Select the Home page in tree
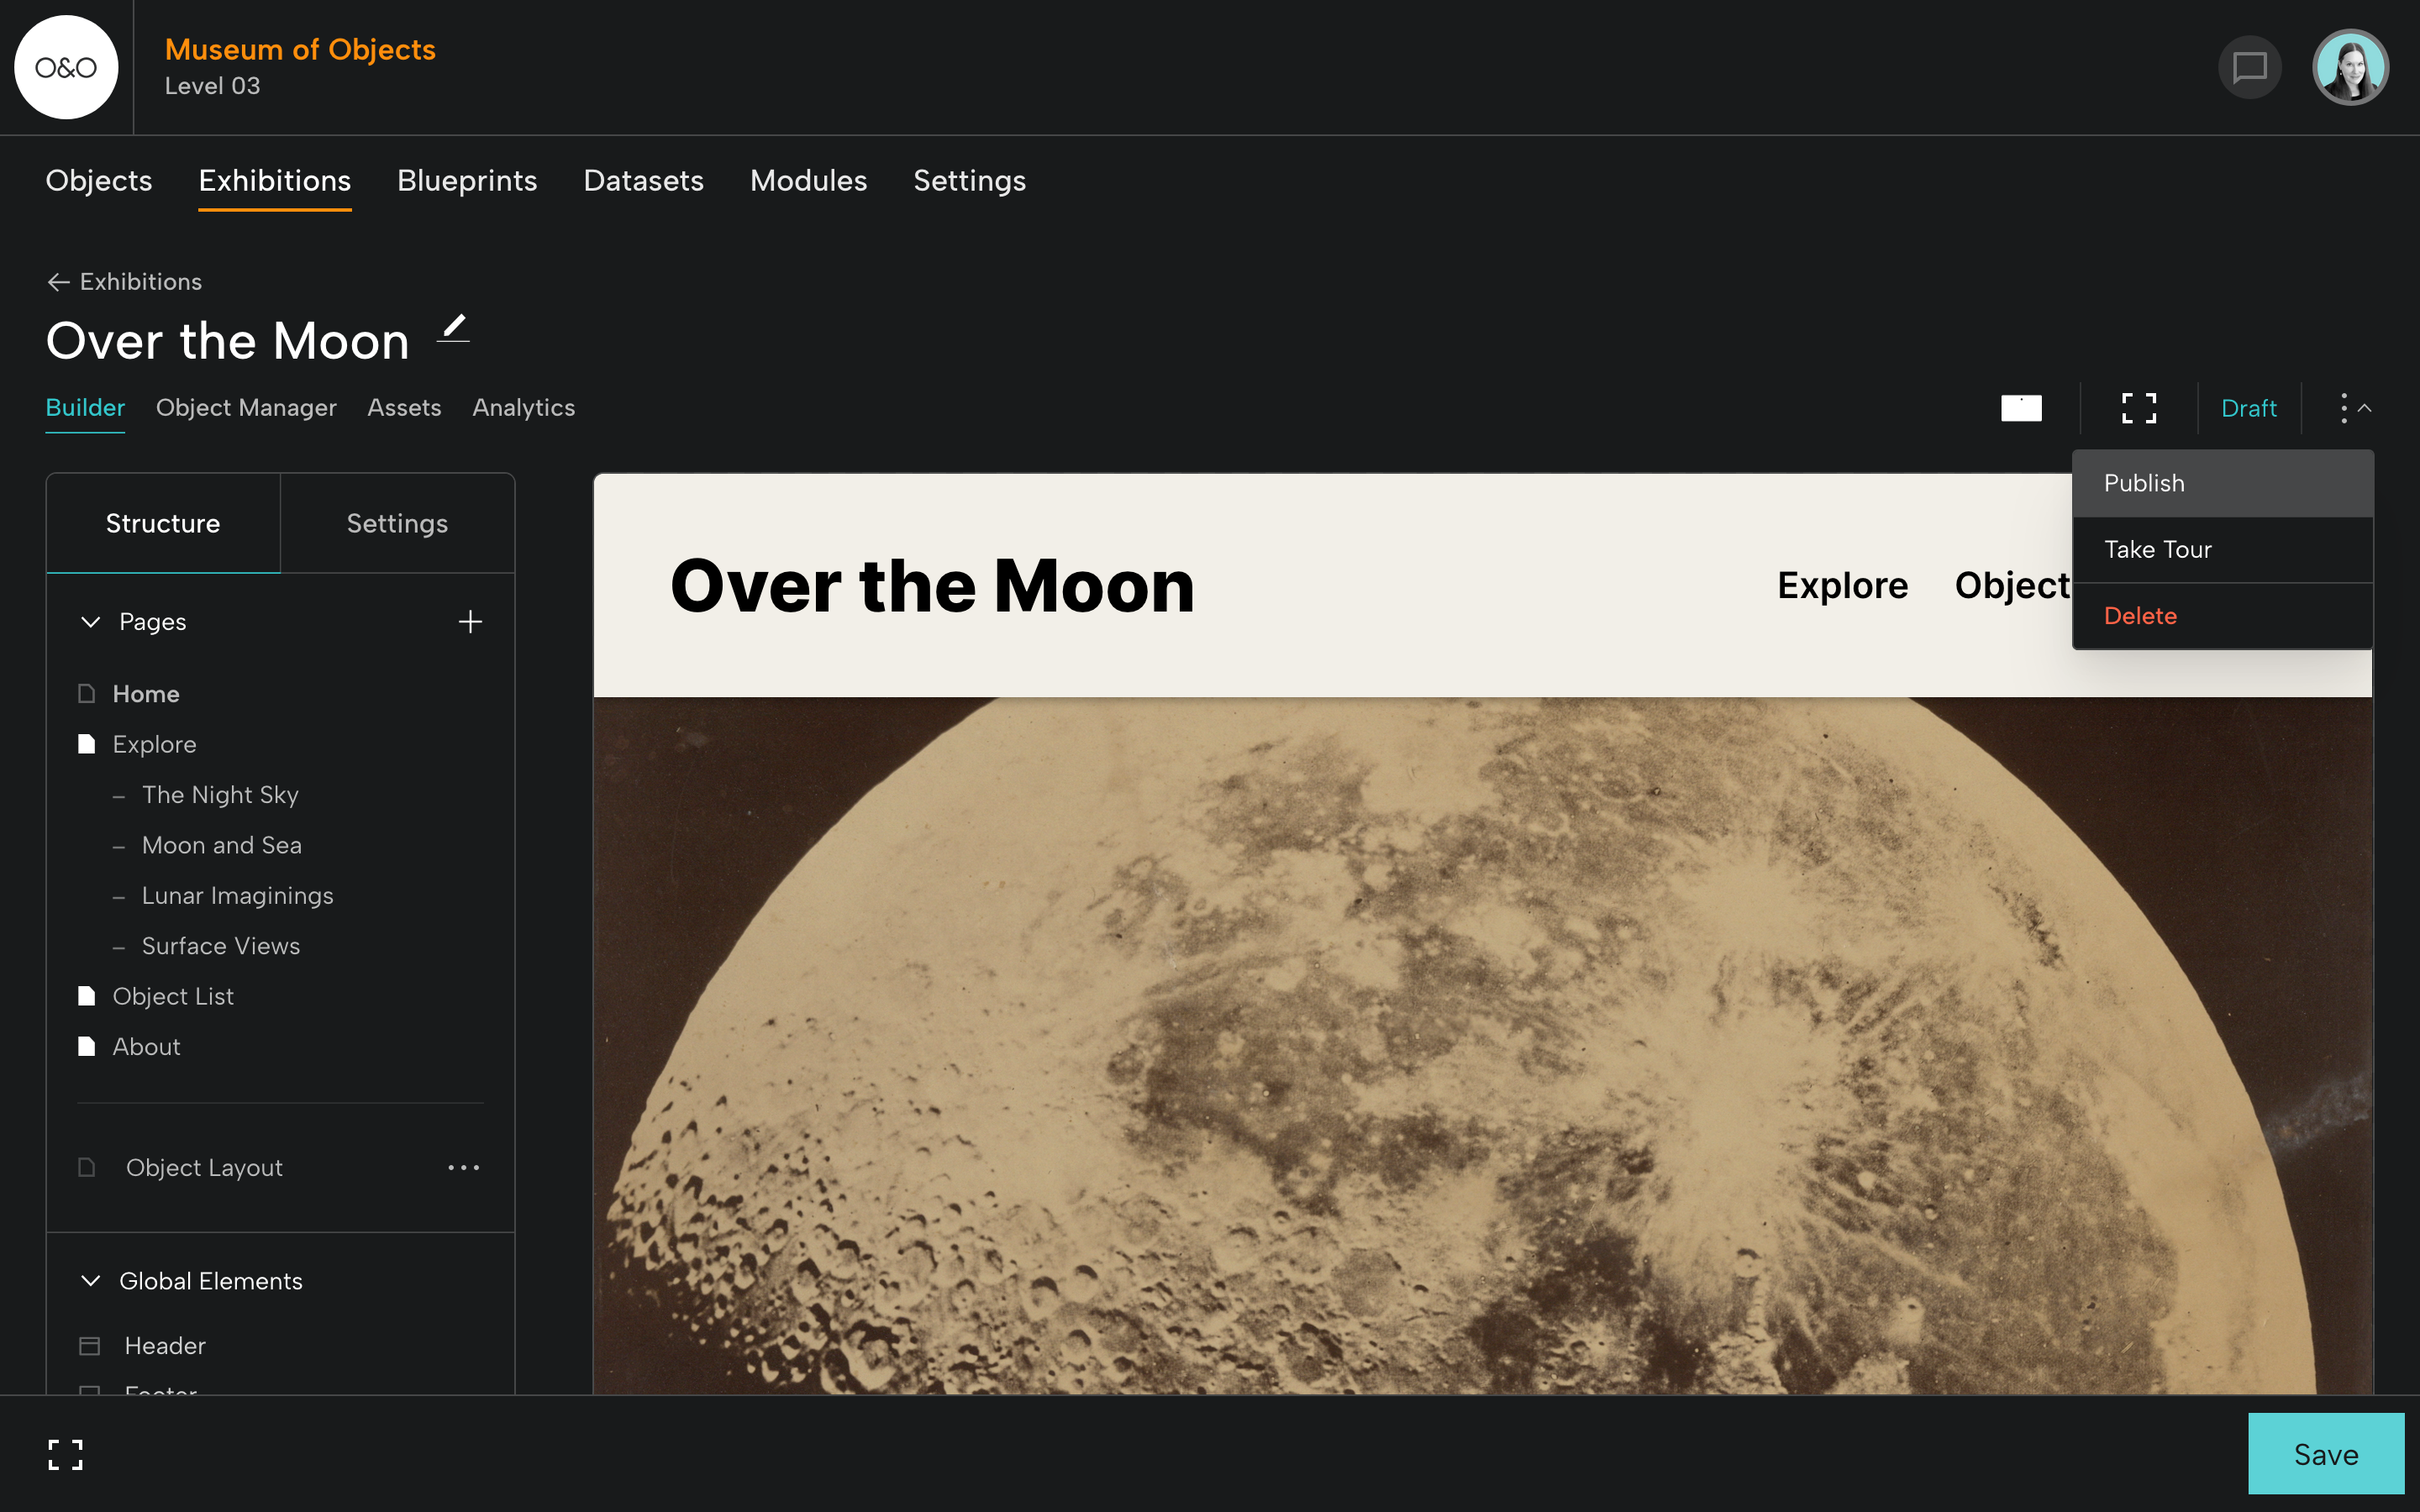This screenshot has height=1512, width=2420. (146, 694)
